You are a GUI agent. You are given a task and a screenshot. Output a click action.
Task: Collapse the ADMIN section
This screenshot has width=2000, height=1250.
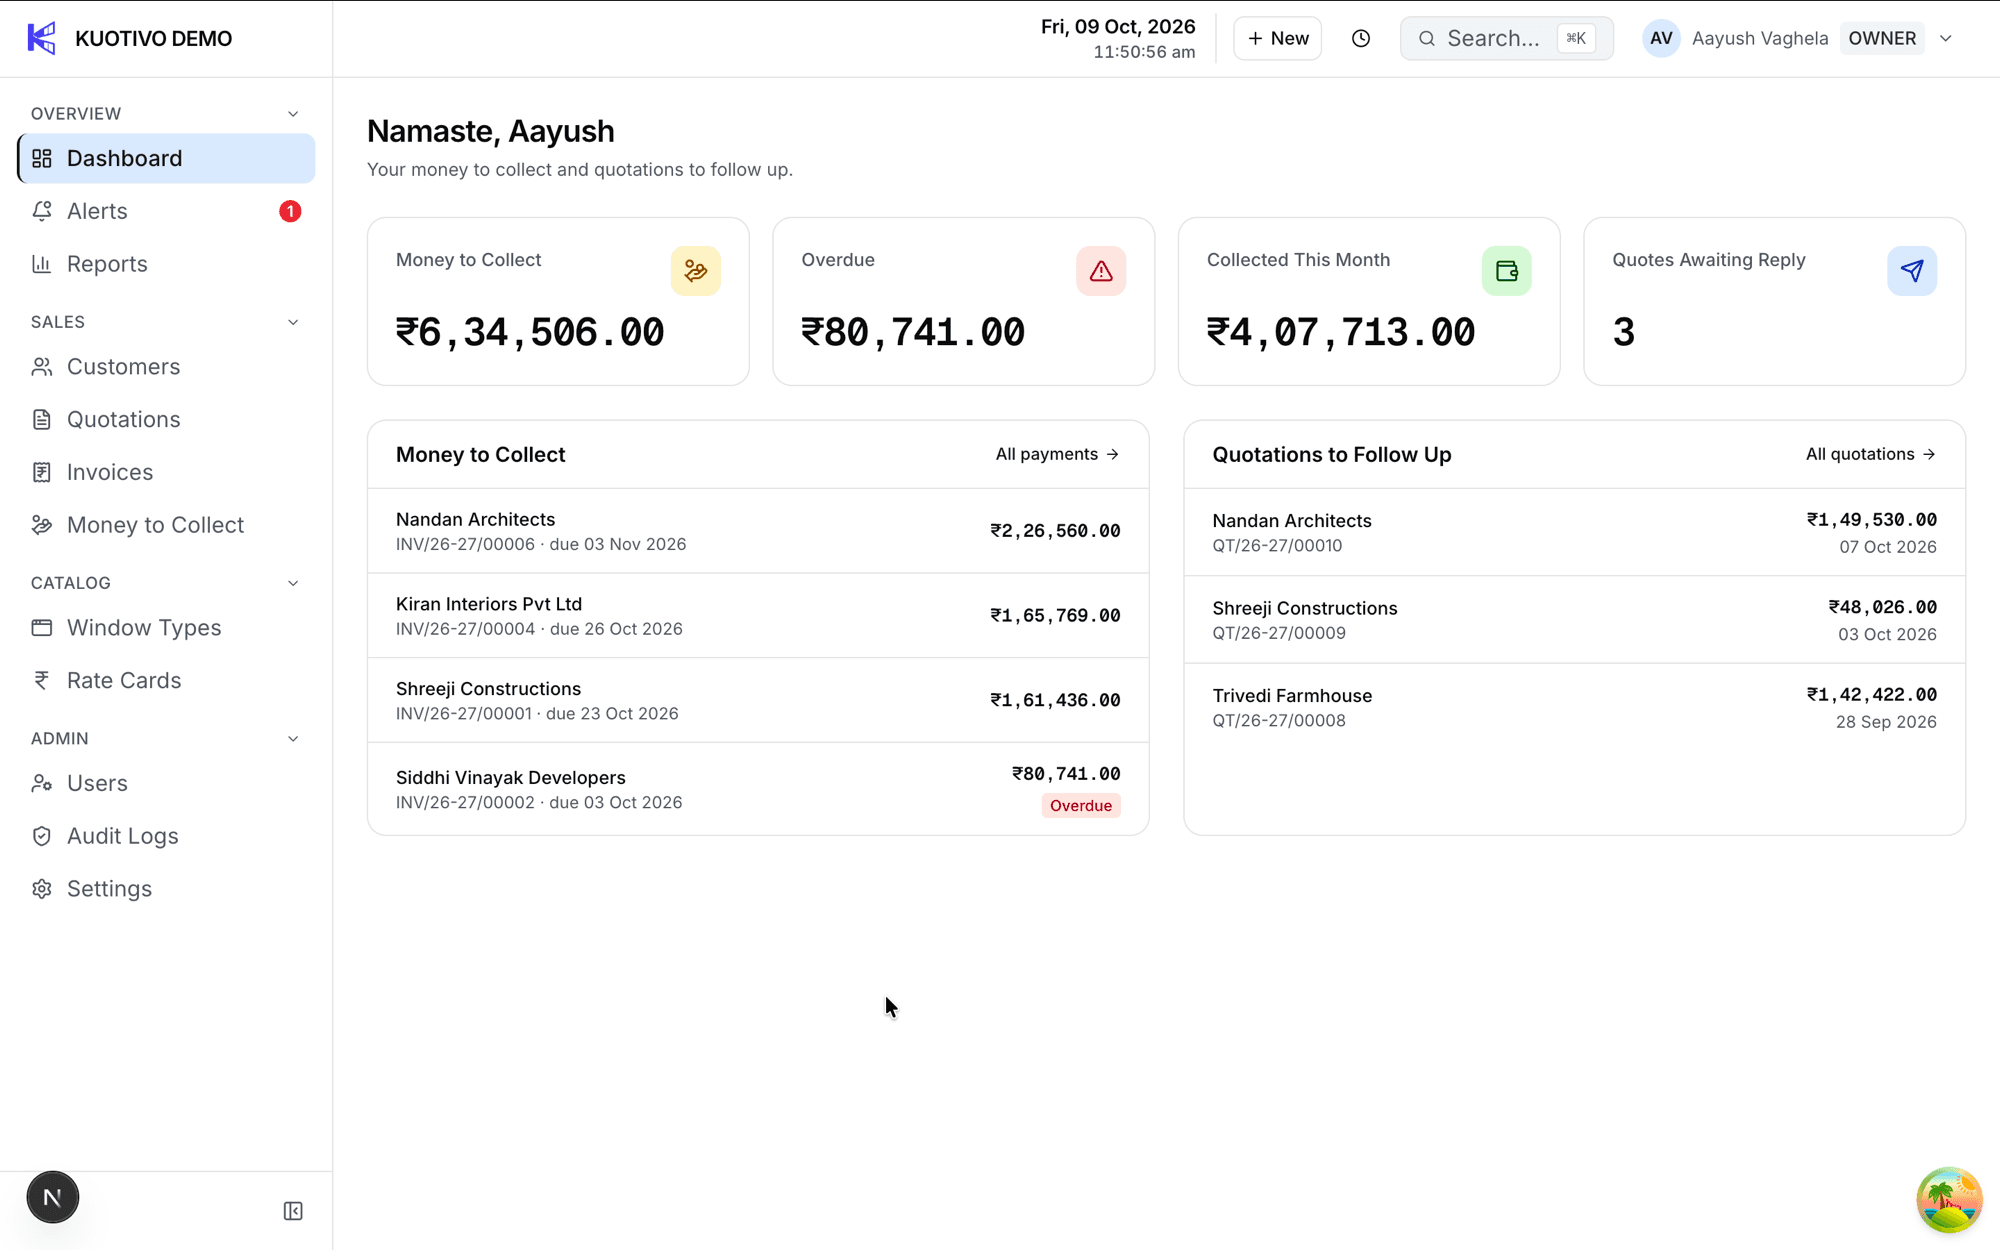pyautogui.click(x=293, y=739)
